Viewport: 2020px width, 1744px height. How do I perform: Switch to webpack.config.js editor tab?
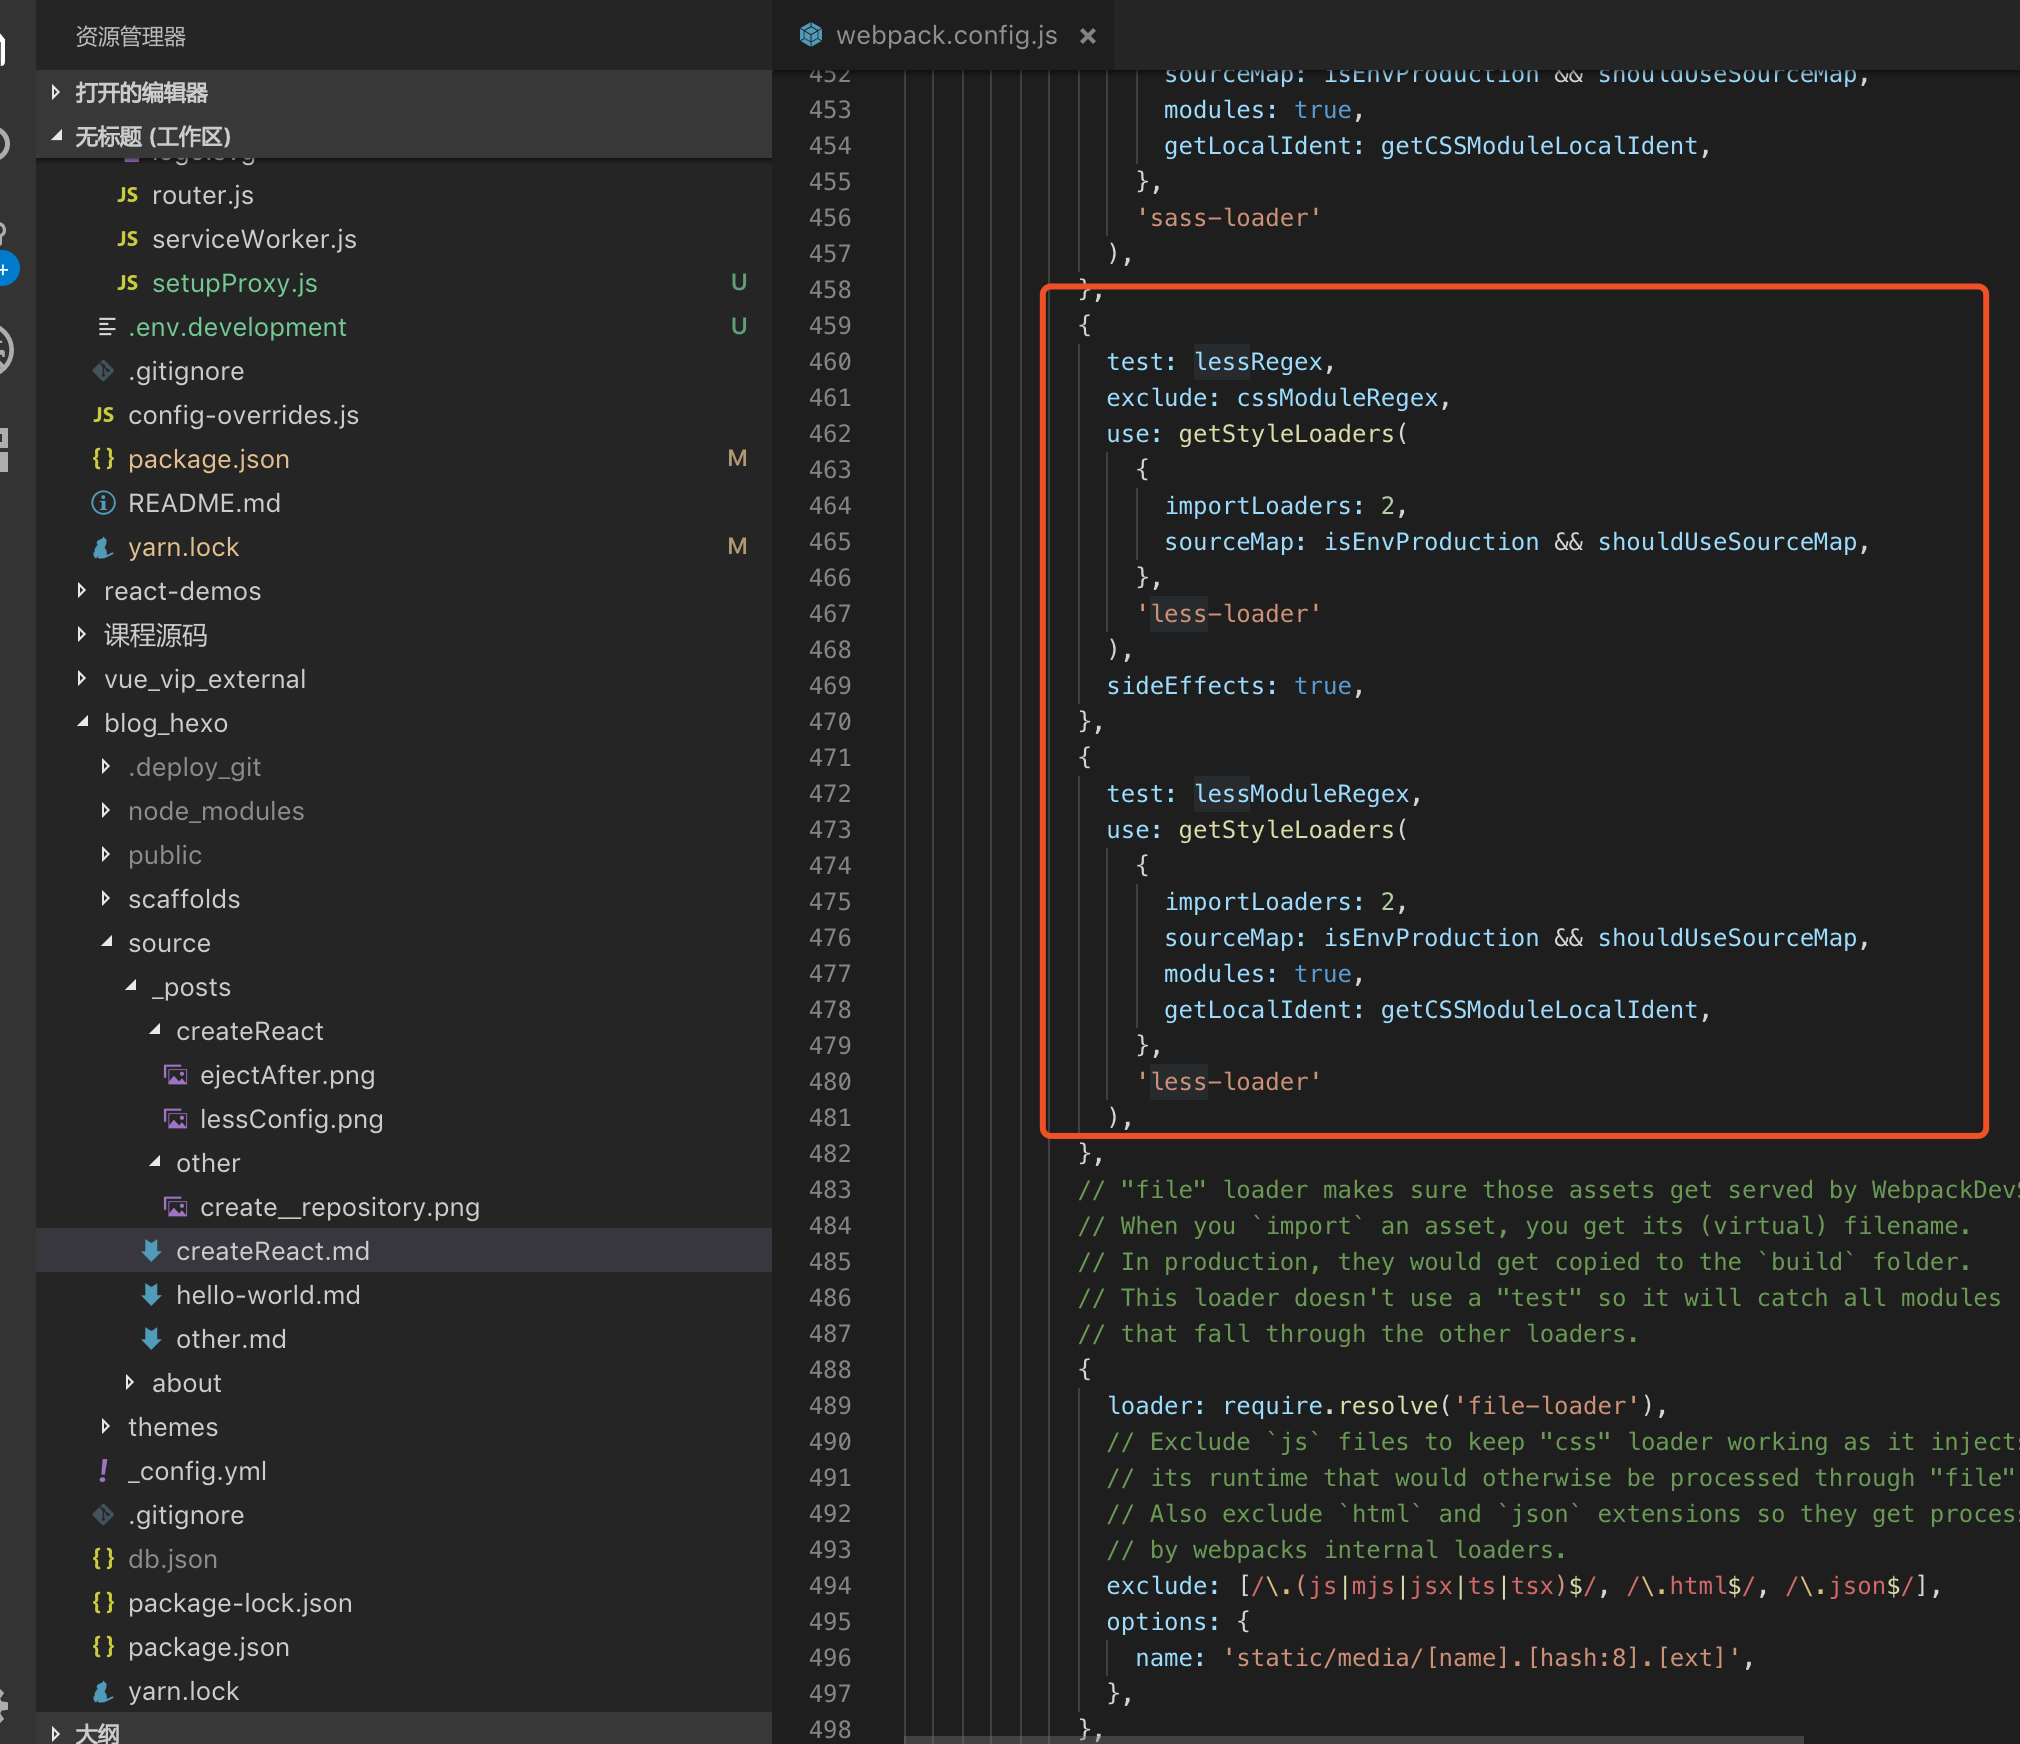[x=943, y=35]
